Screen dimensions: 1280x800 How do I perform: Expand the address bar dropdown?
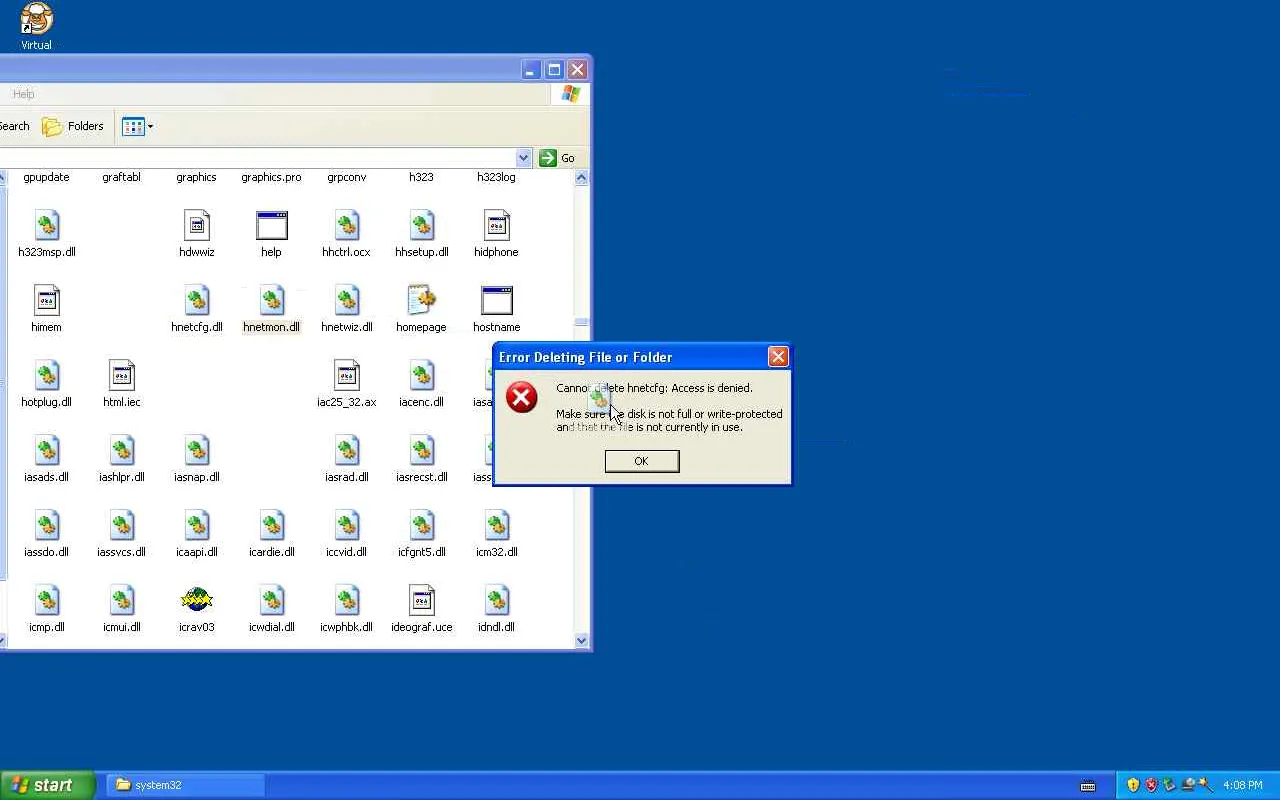(523, 158)
